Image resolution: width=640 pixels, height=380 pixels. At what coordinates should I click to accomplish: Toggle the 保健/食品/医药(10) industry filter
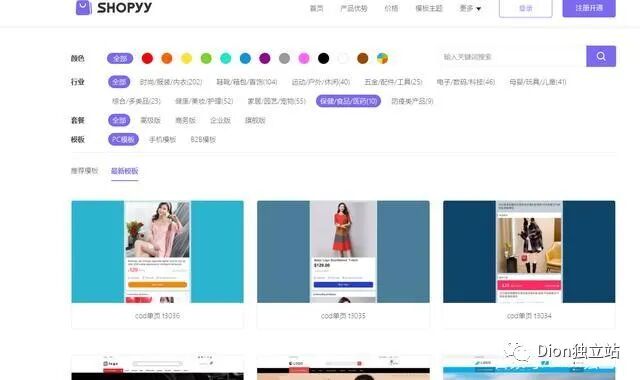pos(349,101)
